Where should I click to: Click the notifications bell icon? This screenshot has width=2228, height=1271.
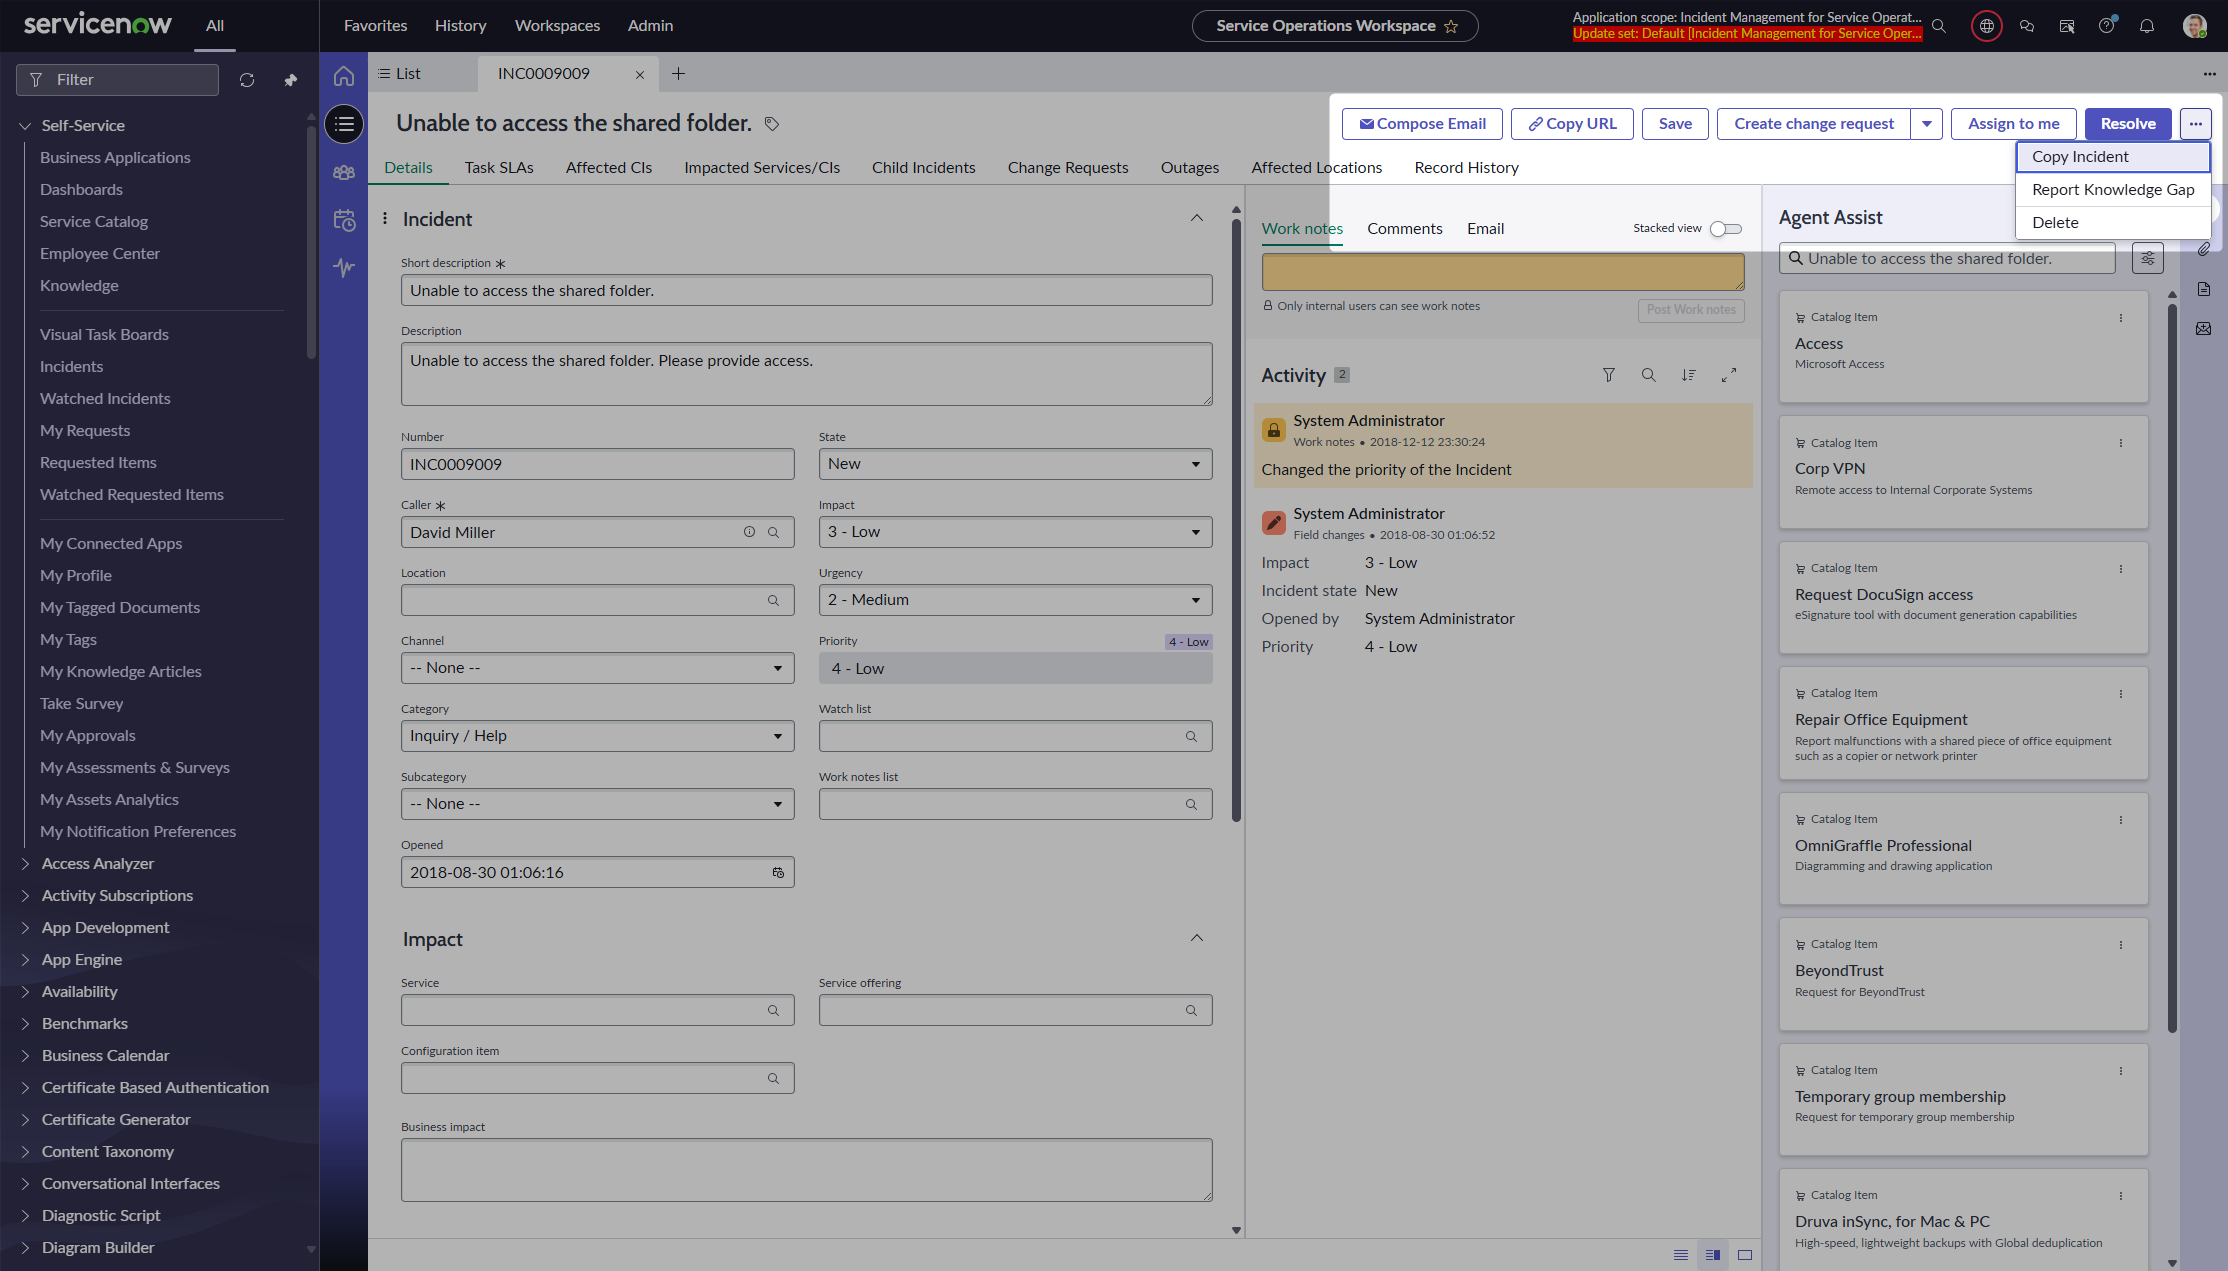[2146, 26]
